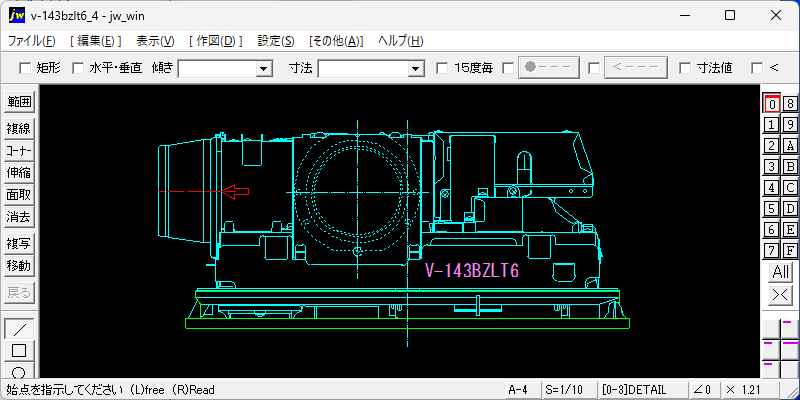This screenshot has height=400, width=800.
Task: Select layer 9 button
Action: (x=790, y=125)
